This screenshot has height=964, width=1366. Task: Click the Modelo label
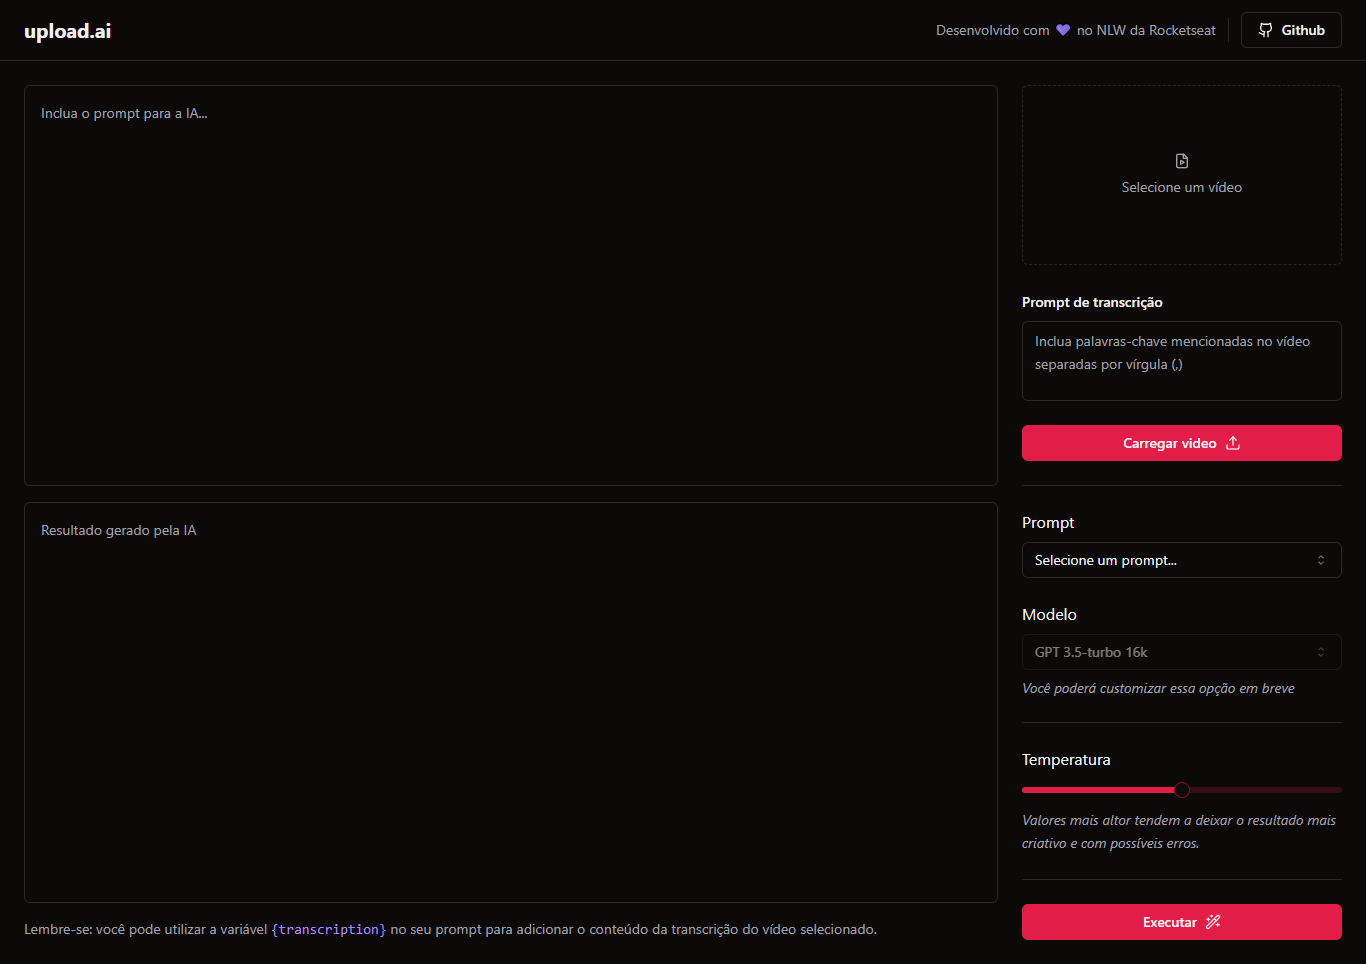coord(1049,615)
